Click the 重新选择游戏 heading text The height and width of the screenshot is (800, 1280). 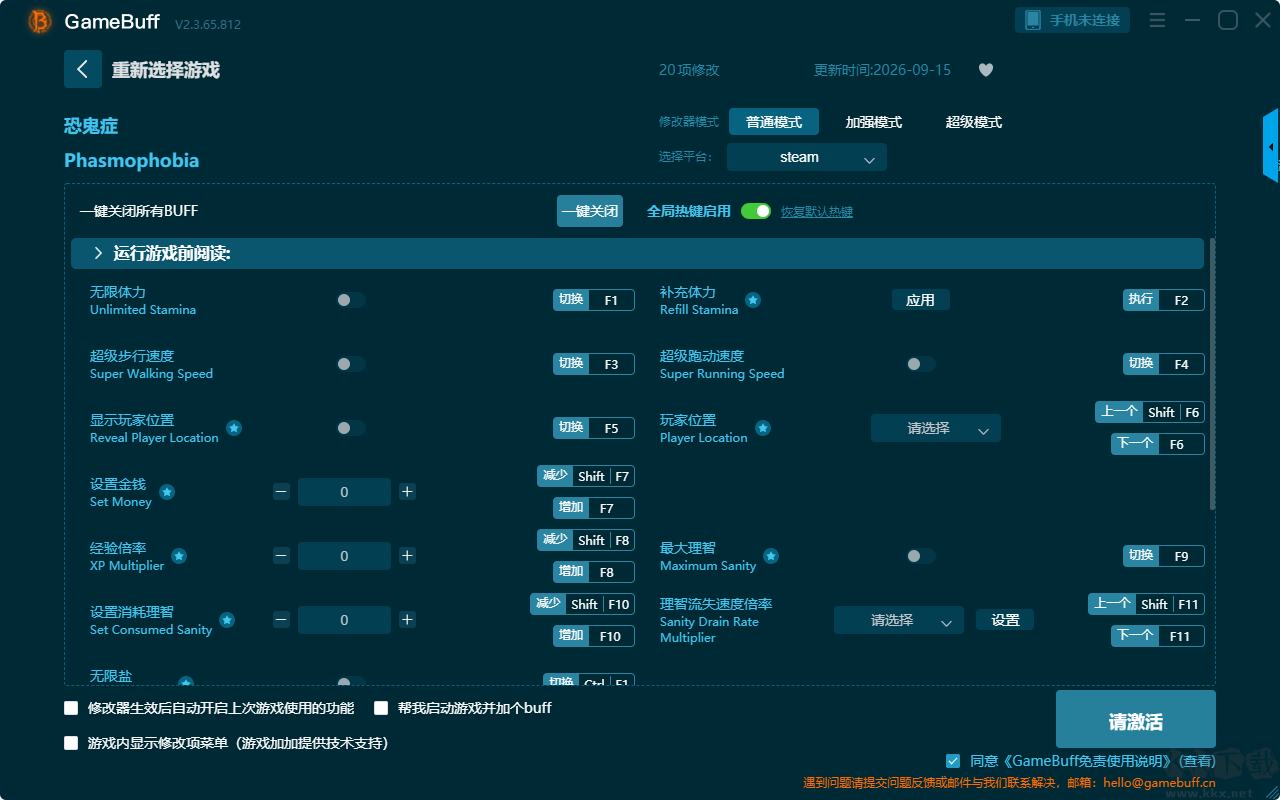166,70
